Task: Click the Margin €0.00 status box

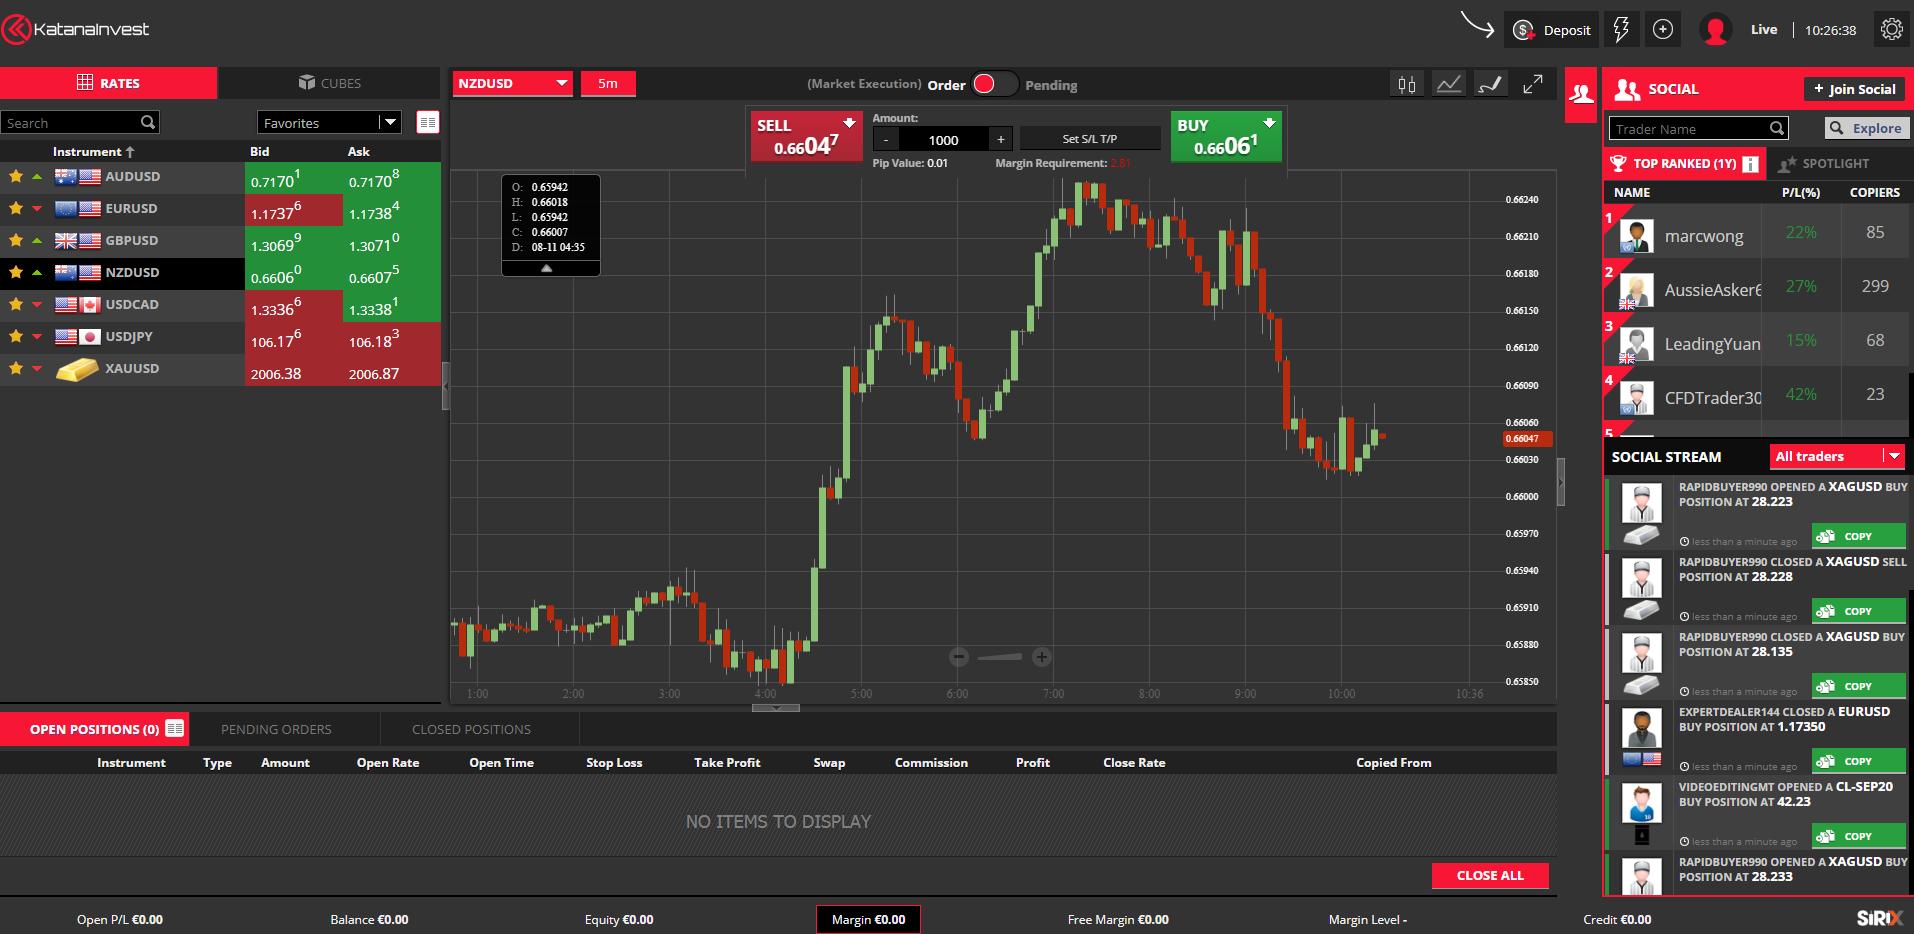Action: (869, 919)
